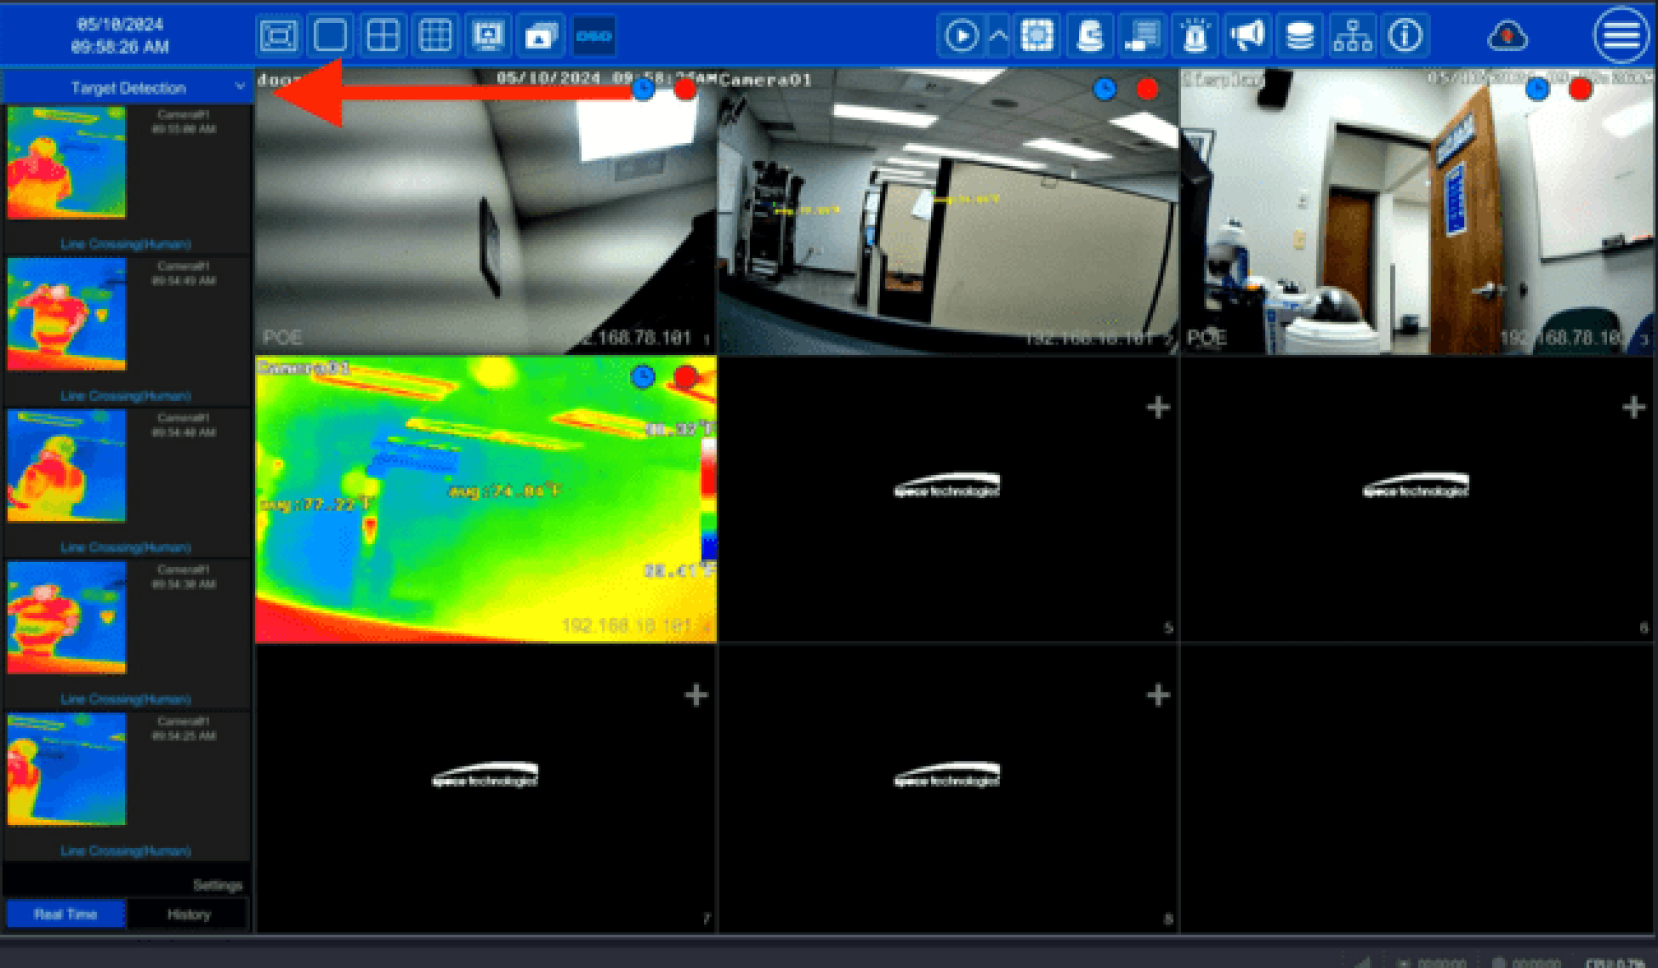Toggle the red record indicator on thermal camera
The image size is (1658, 968).
click(686, 377)
